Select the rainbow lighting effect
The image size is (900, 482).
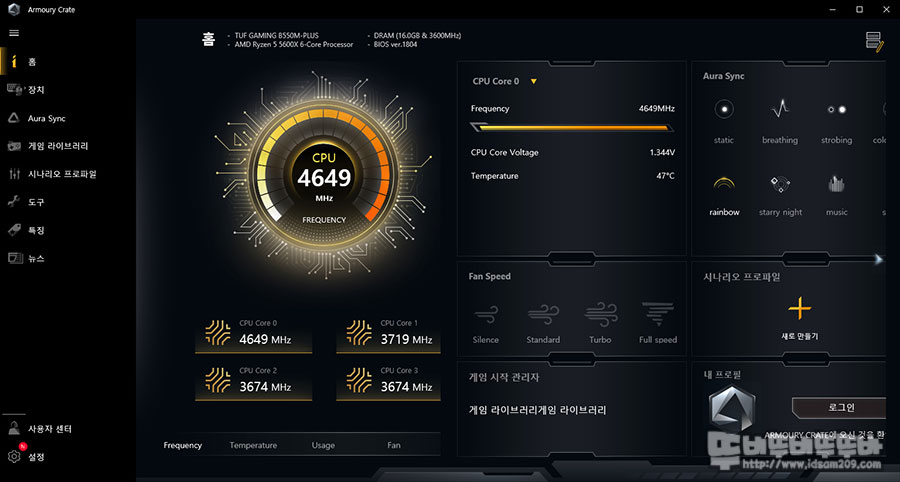[724, 195]
